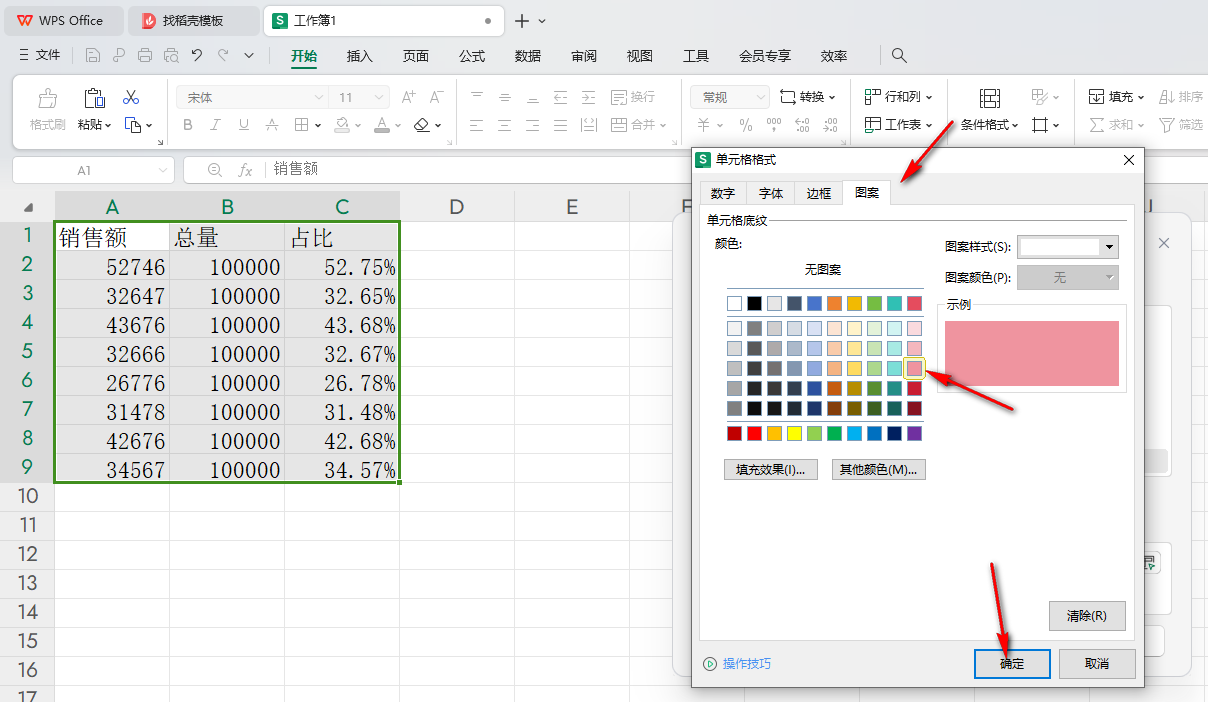This screenshot has width=1208, height=702.
Task: Click the Eraser clear icon
Action: pos(422,125)
